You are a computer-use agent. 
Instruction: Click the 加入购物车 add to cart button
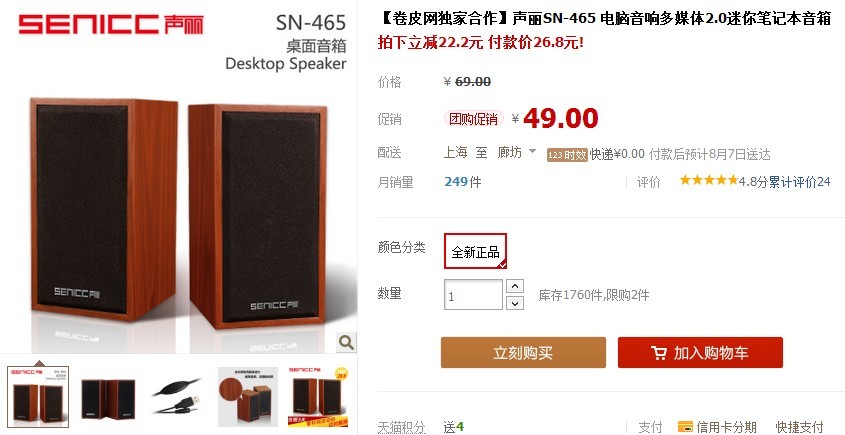[700, 353]
